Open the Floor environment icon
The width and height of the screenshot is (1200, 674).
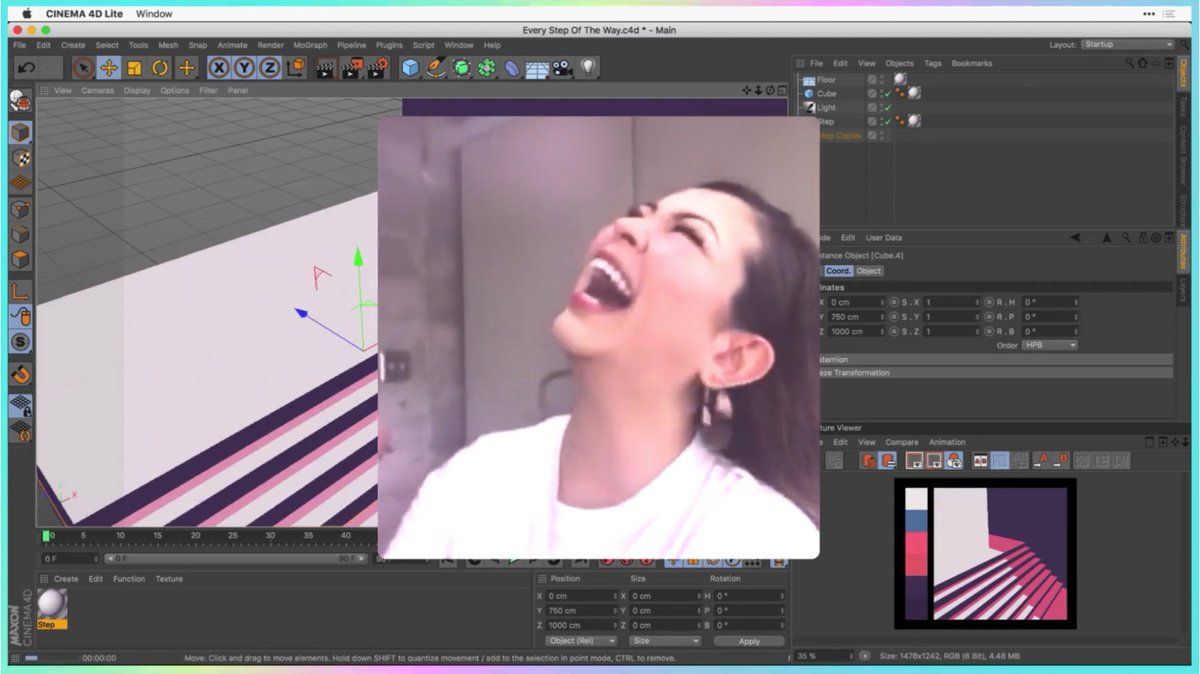[x=537, y=69]
